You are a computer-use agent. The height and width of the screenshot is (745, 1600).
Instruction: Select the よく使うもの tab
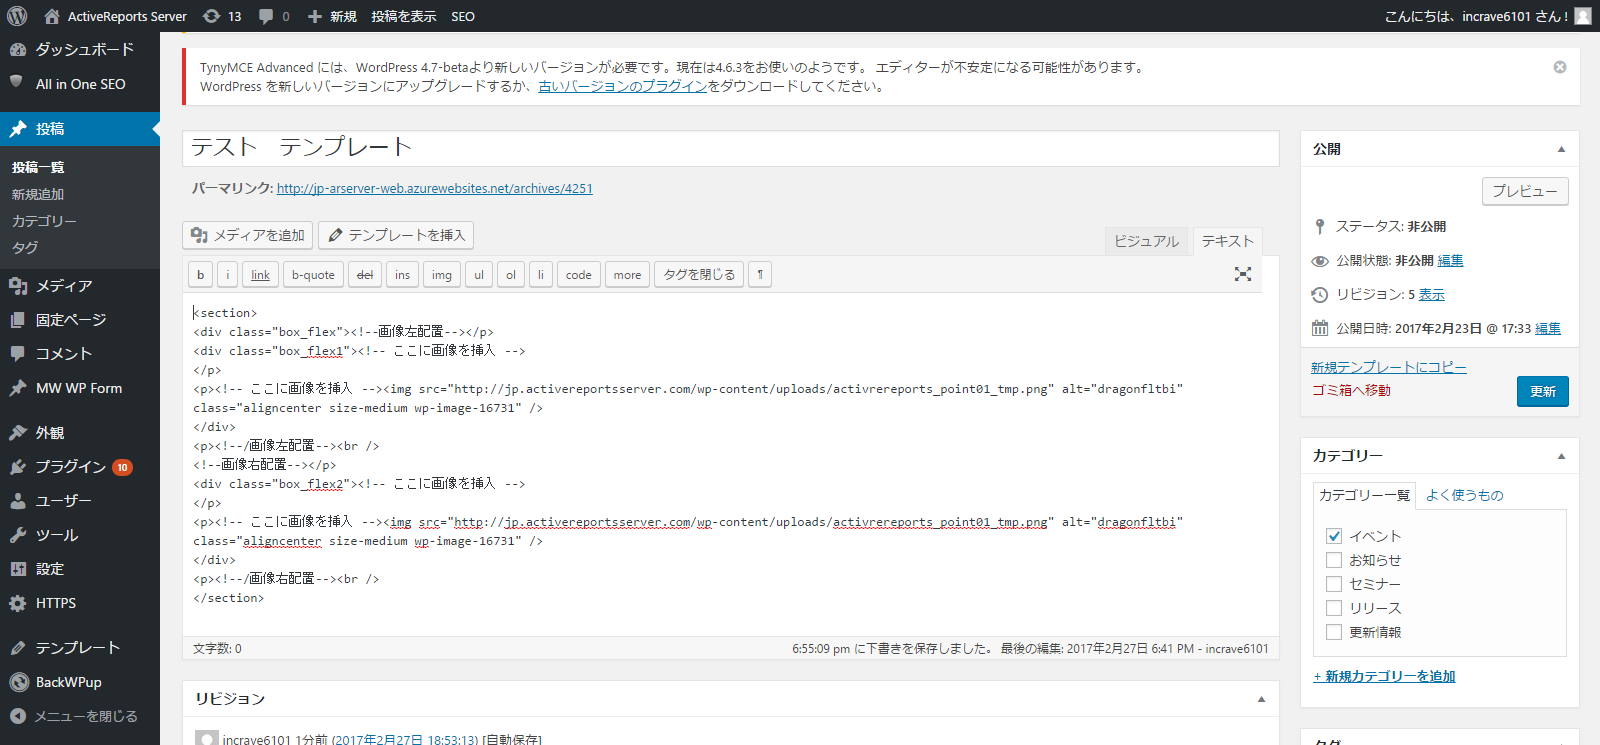(1464, 495)
